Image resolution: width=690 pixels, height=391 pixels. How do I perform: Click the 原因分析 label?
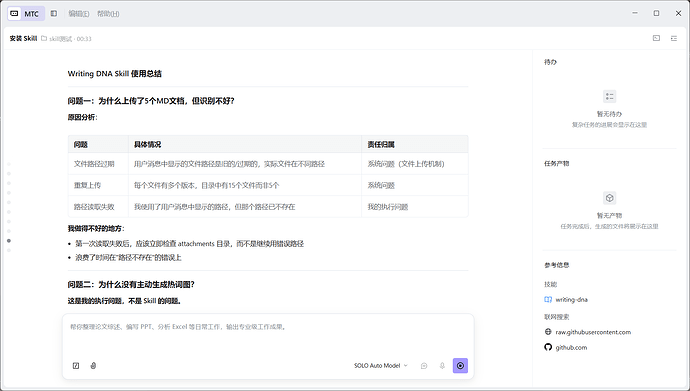coord(82,117)
